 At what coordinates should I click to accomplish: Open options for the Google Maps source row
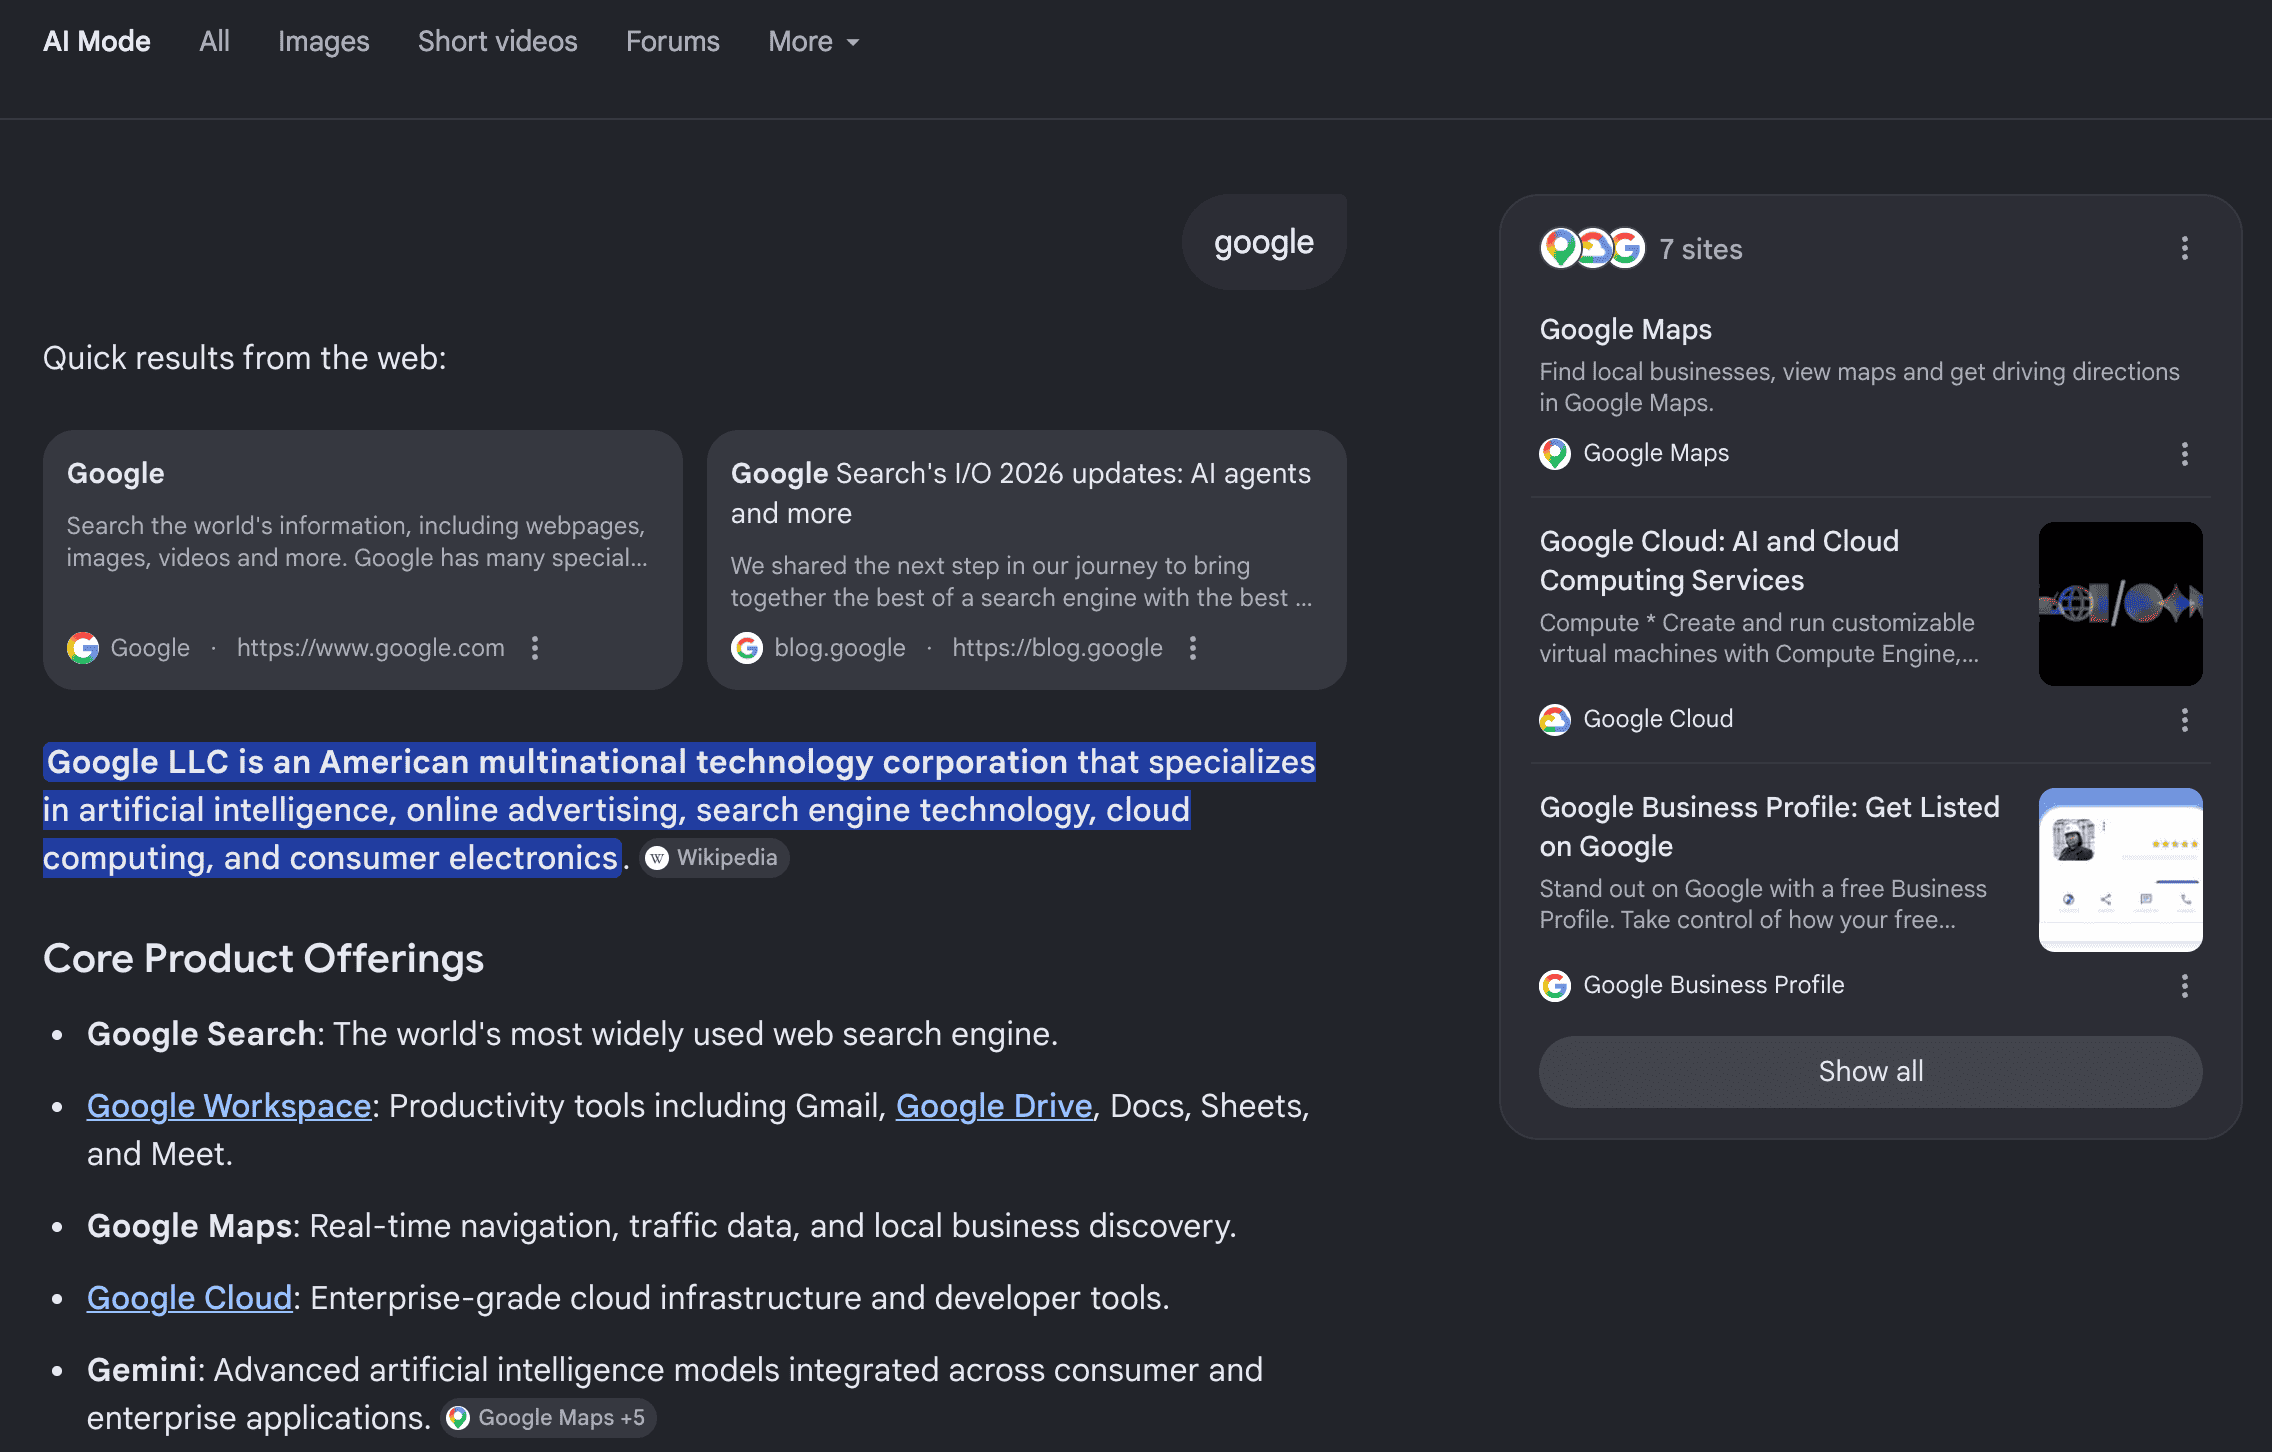coord(2185,454)
